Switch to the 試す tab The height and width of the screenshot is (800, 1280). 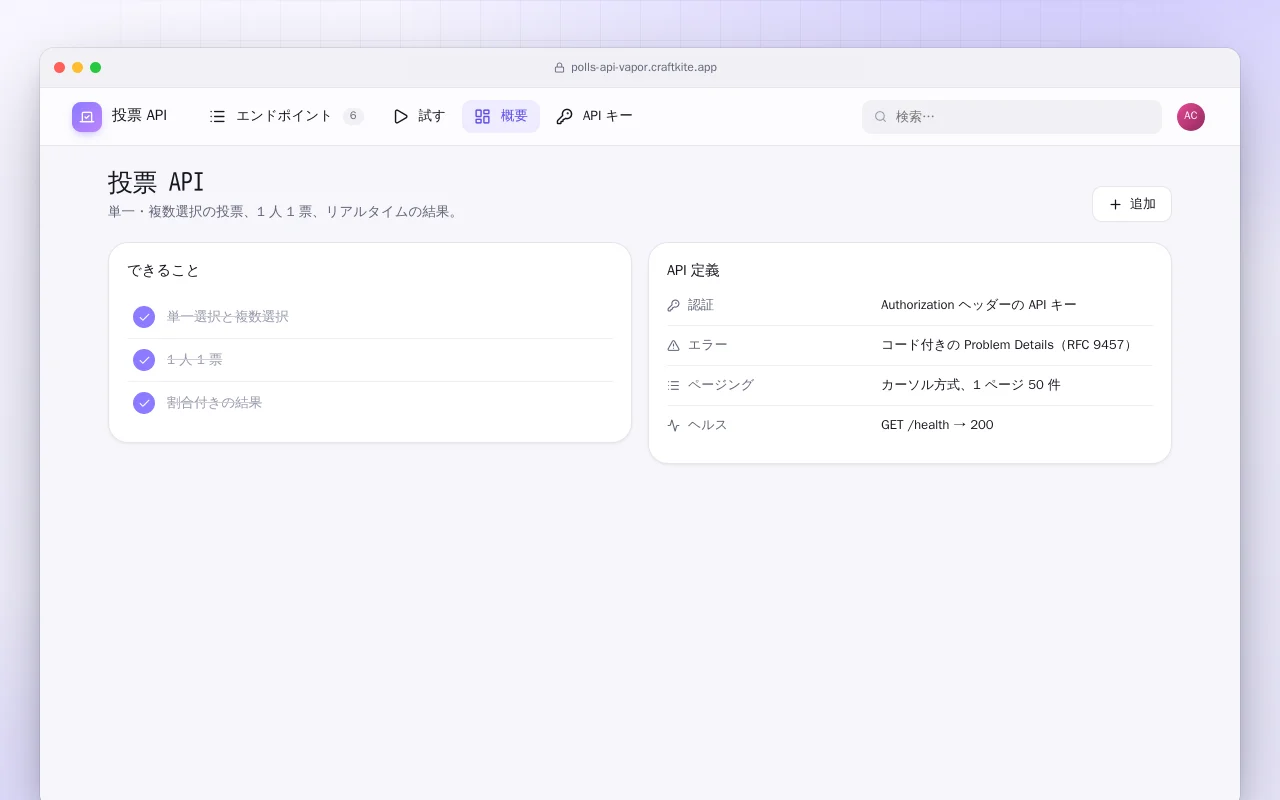click(419, 116)
